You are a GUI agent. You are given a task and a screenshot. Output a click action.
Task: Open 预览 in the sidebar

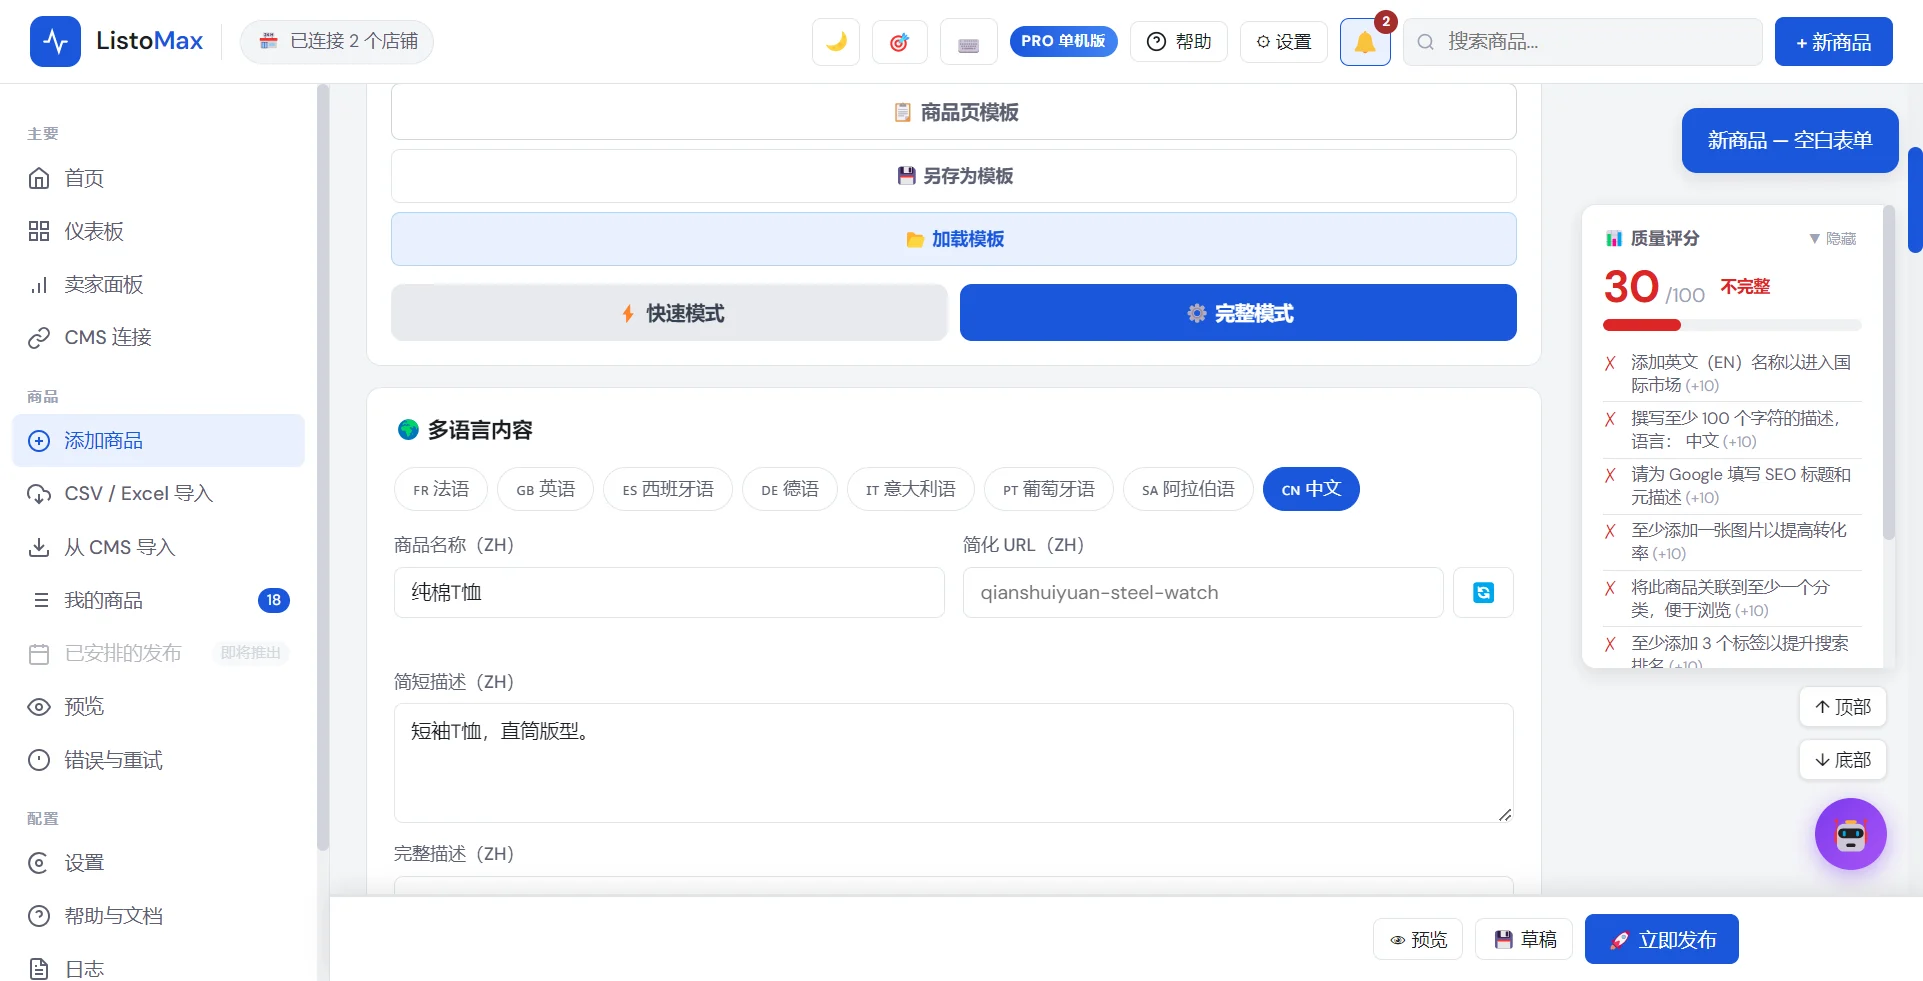coord(158,706)
